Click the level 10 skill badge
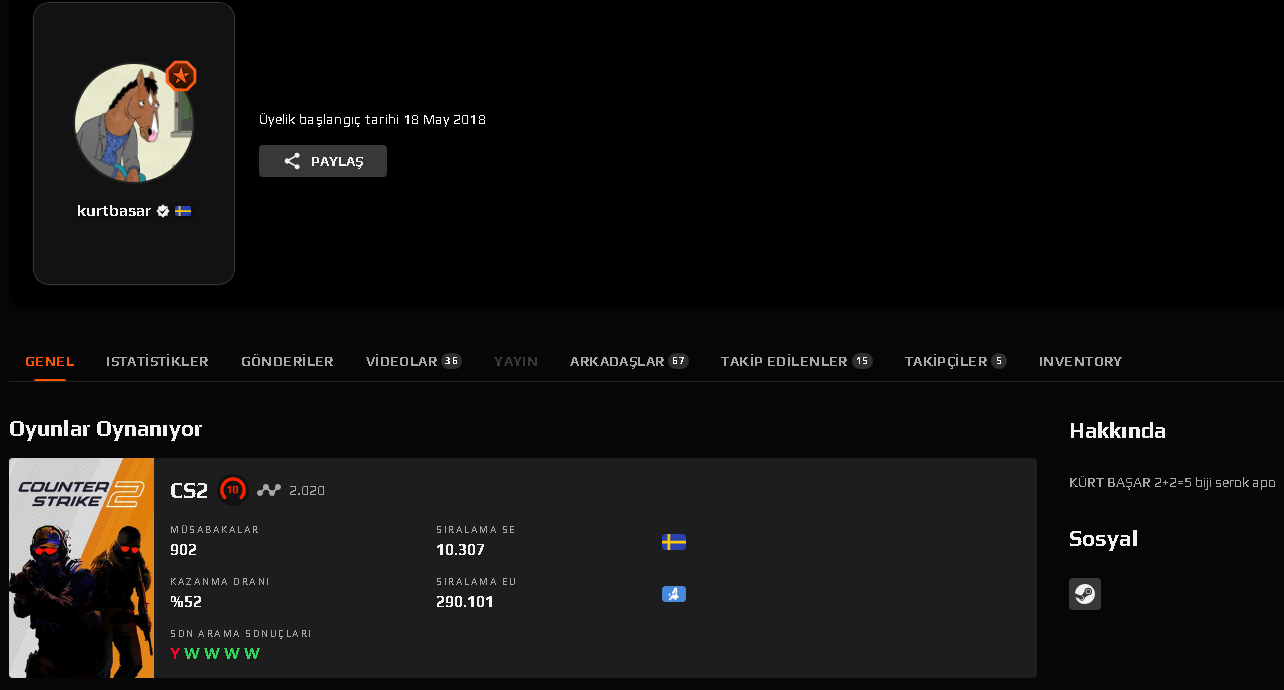 [233, 490]
